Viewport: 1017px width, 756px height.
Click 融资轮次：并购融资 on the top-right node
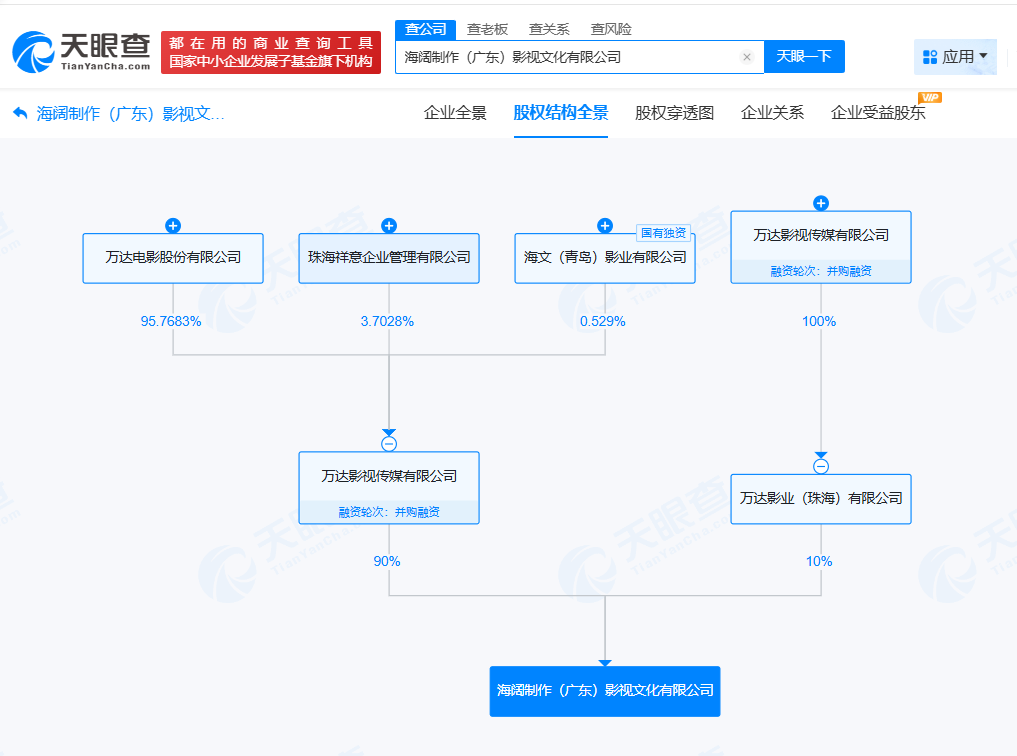(821, 271)
